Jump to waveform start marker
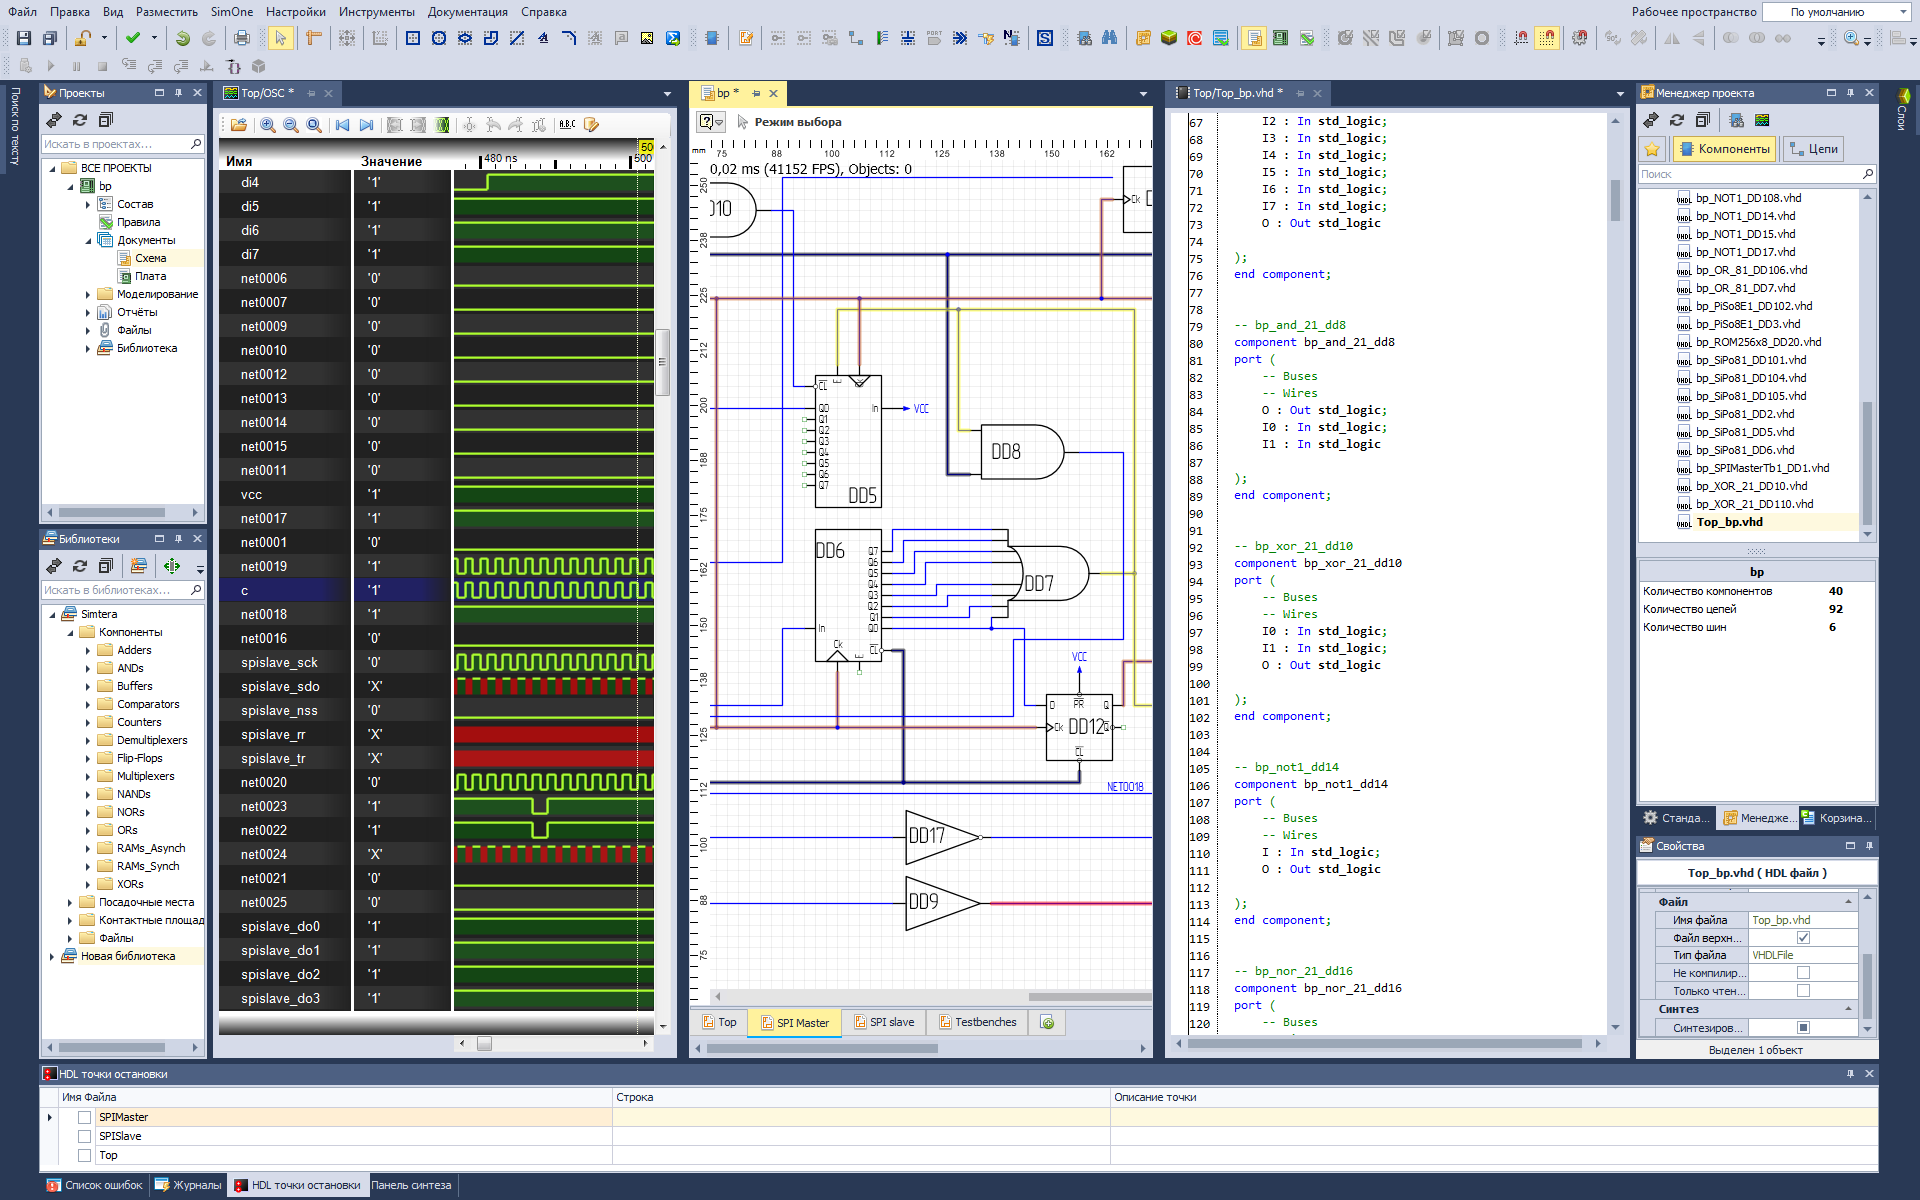The image size is (1920, 1200). coord(342,125)
